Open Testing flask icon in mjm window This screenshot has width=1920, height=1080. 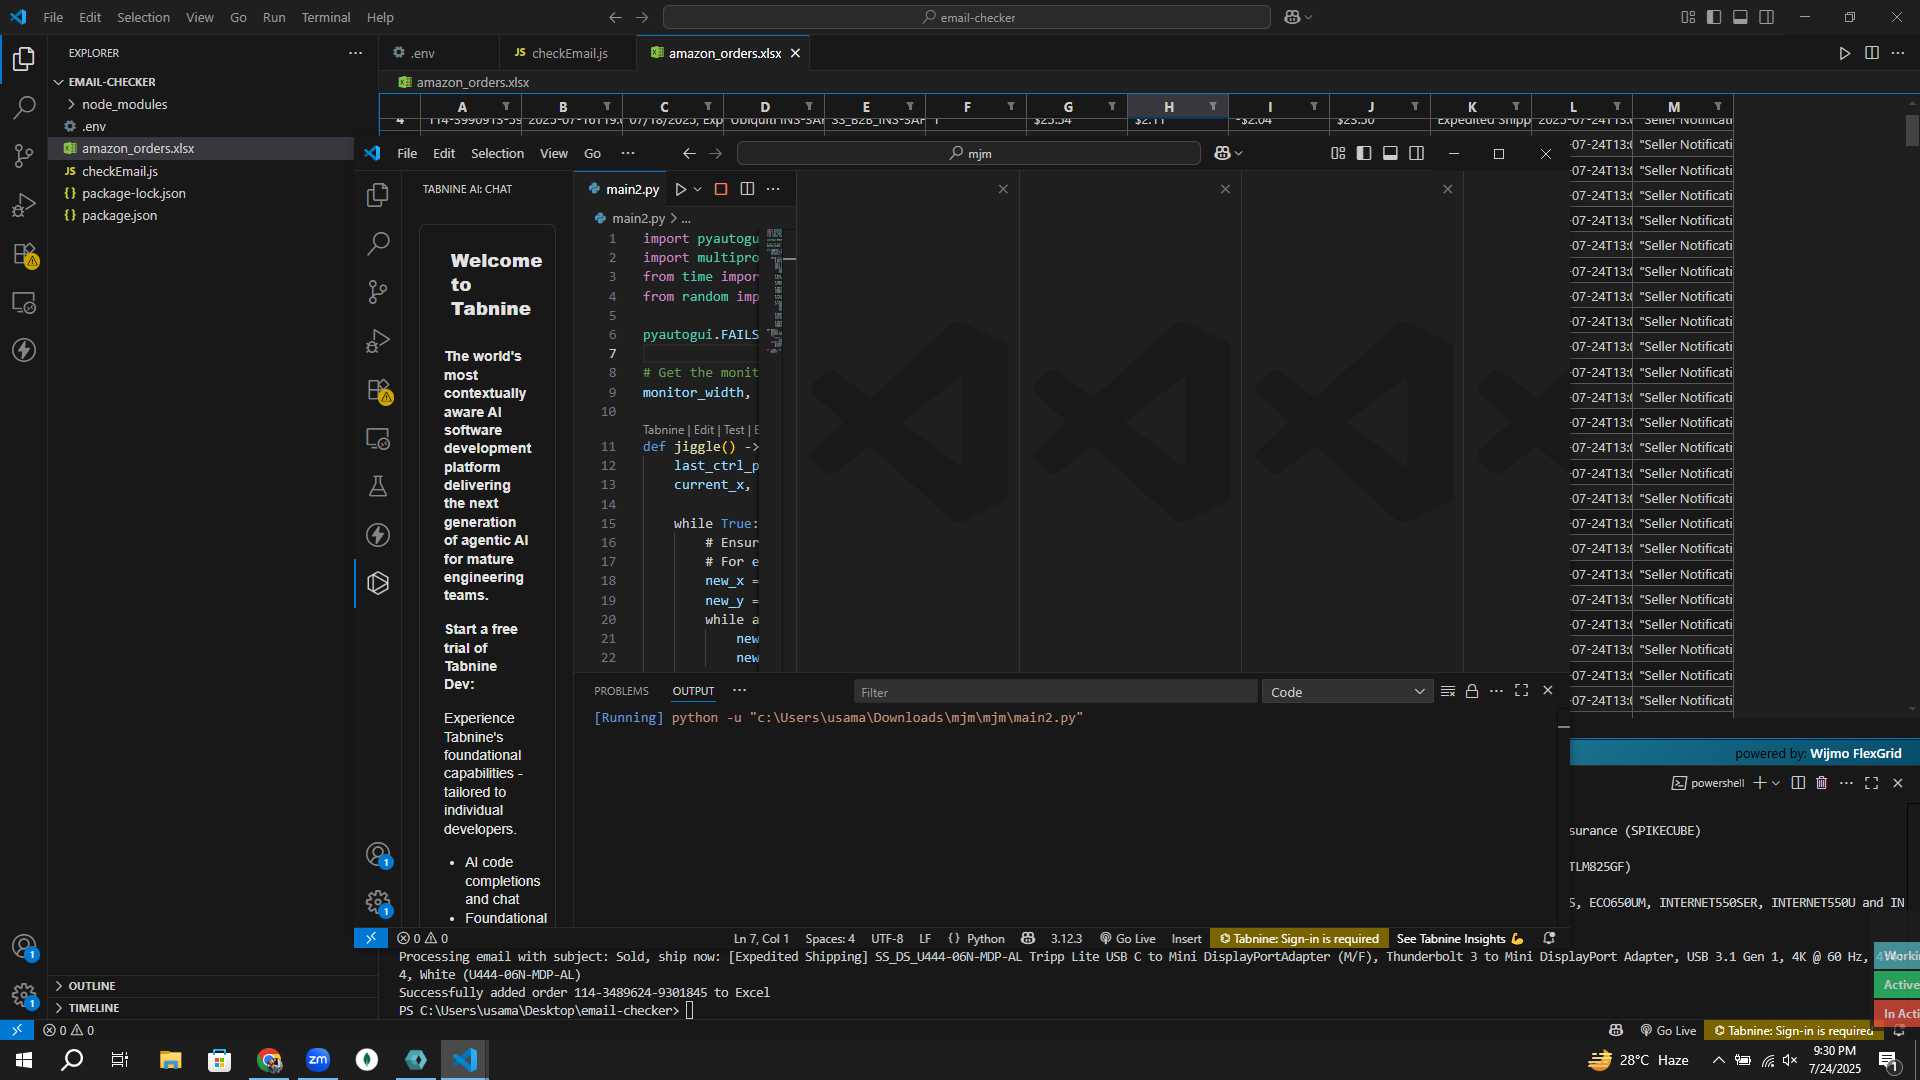pos(378,487)
